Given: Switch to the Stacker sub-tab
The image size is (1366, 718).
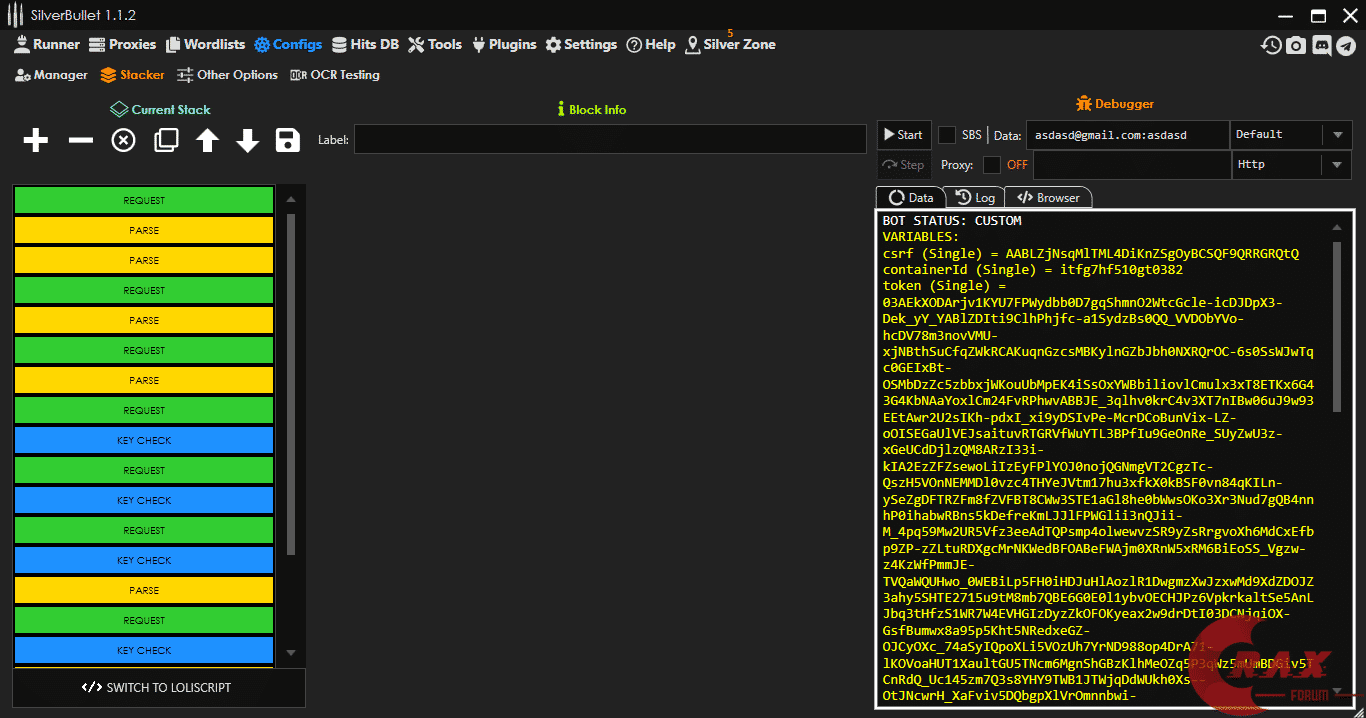Looking at the screenshot, I should tap(133, 75).
